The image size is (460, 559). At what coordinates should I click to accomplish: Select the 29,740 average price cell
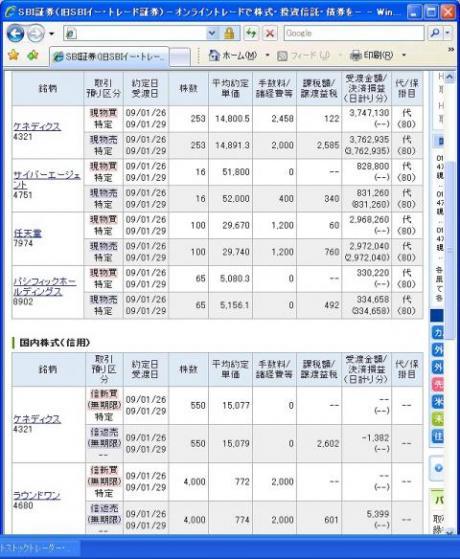tap(231, 252)
